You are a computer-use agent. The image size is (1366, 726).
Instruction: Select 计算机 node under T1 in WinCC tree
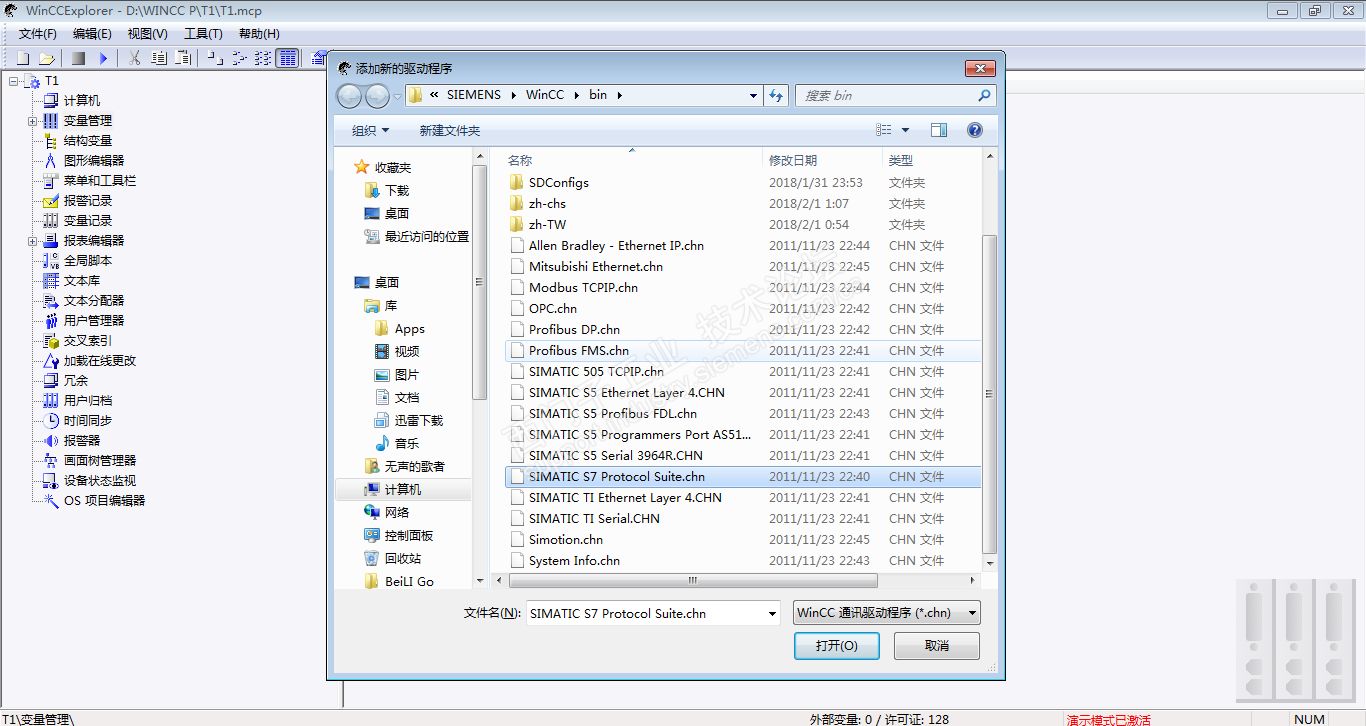[x=82, y=100]
